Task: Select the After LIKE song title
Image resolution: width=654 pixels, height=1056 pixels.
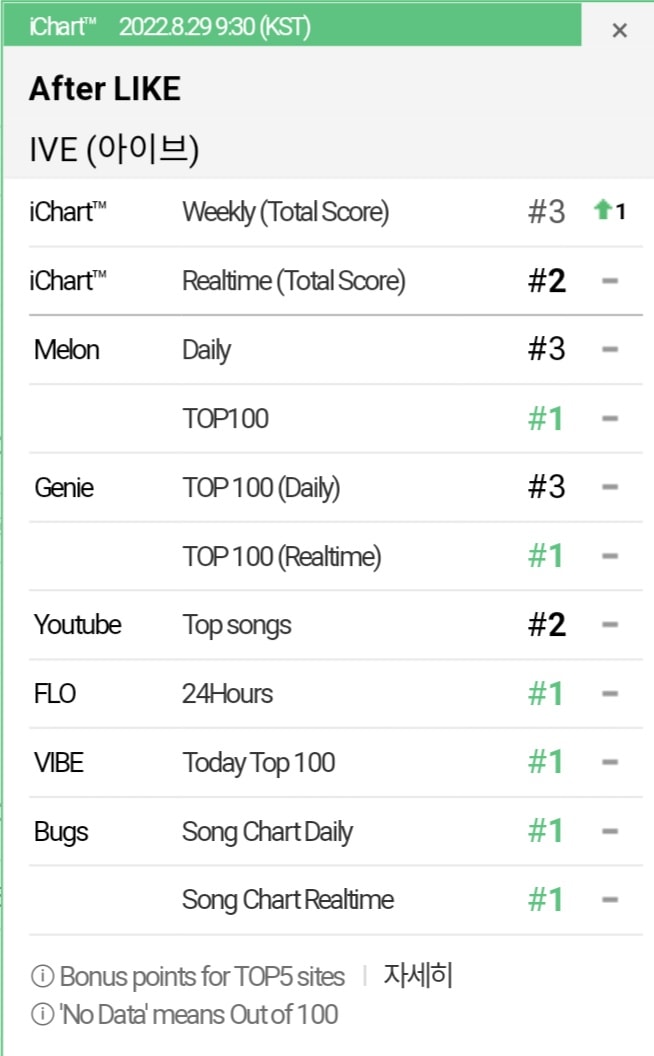Action: coord(105,89)
